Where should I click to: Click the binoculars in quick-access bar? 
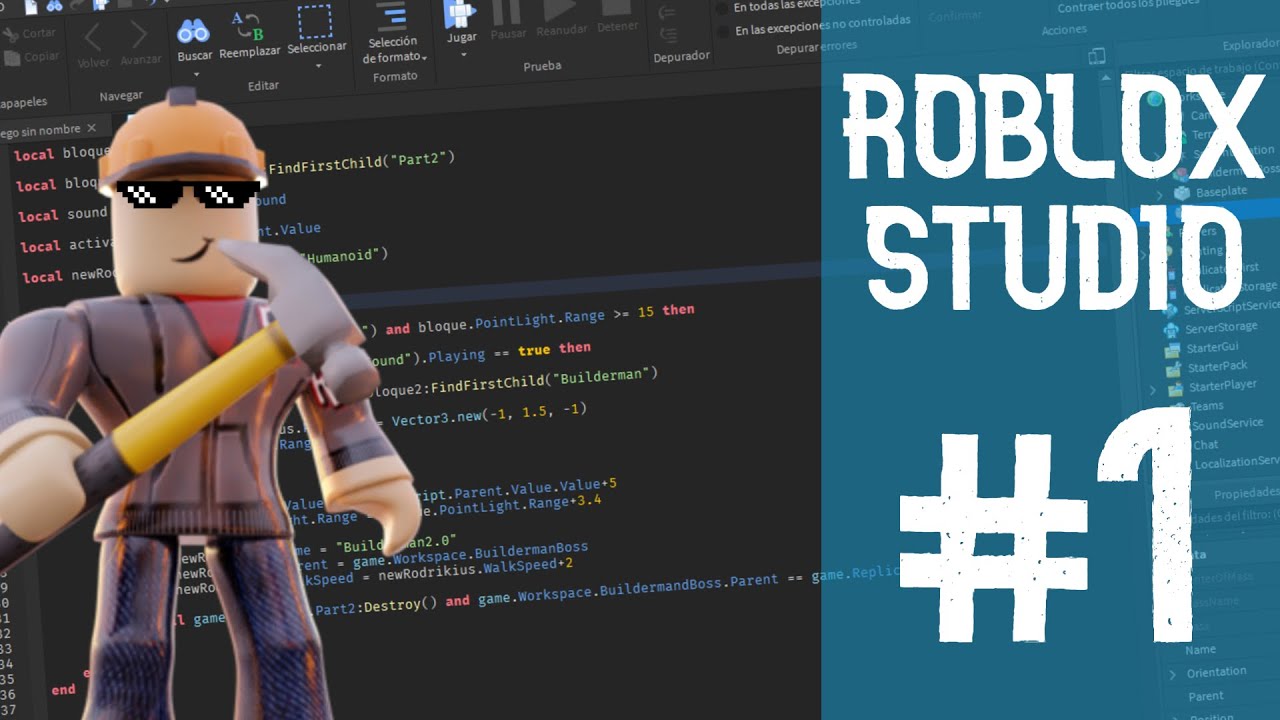55,5
